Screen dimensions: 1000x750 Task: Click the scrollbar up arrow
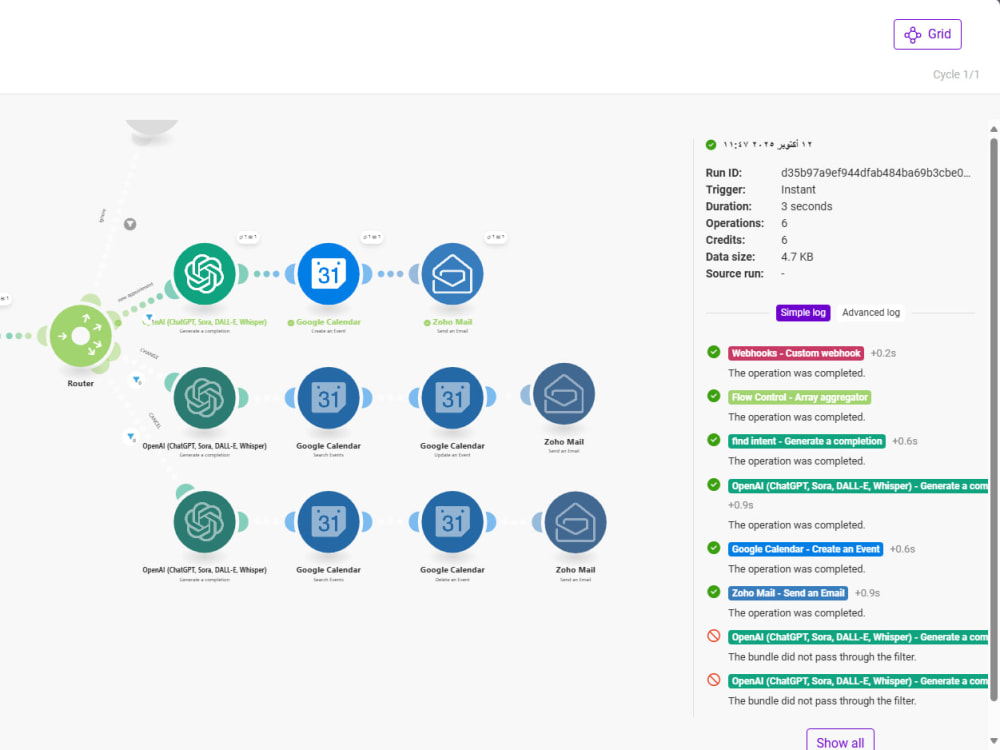point(994,129)
